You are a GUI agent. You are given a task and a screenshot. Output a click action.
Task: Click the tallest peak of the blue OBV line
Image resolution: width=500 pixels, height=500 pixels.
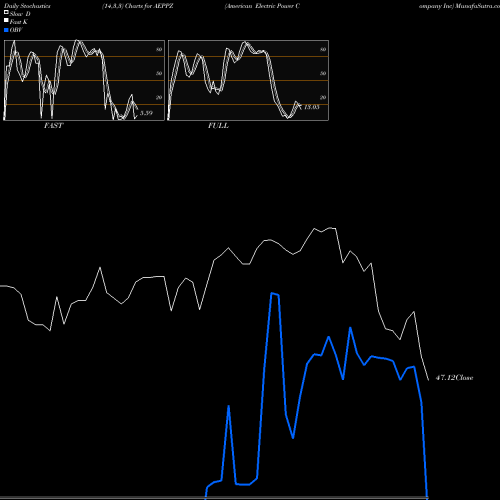[x=272, y=293]
